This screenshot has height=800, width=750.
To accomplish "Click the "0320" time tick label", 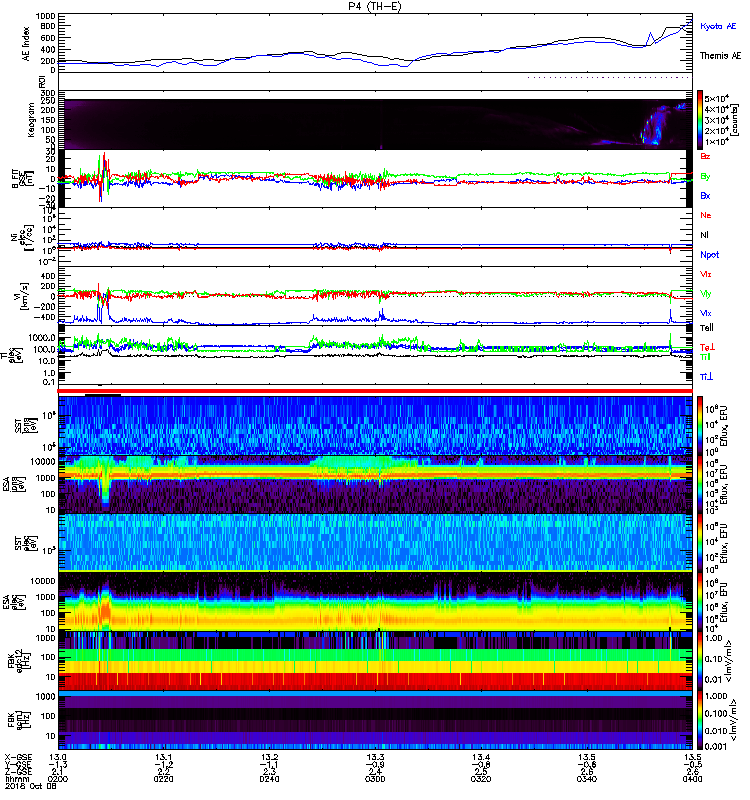I will [481, 779].
